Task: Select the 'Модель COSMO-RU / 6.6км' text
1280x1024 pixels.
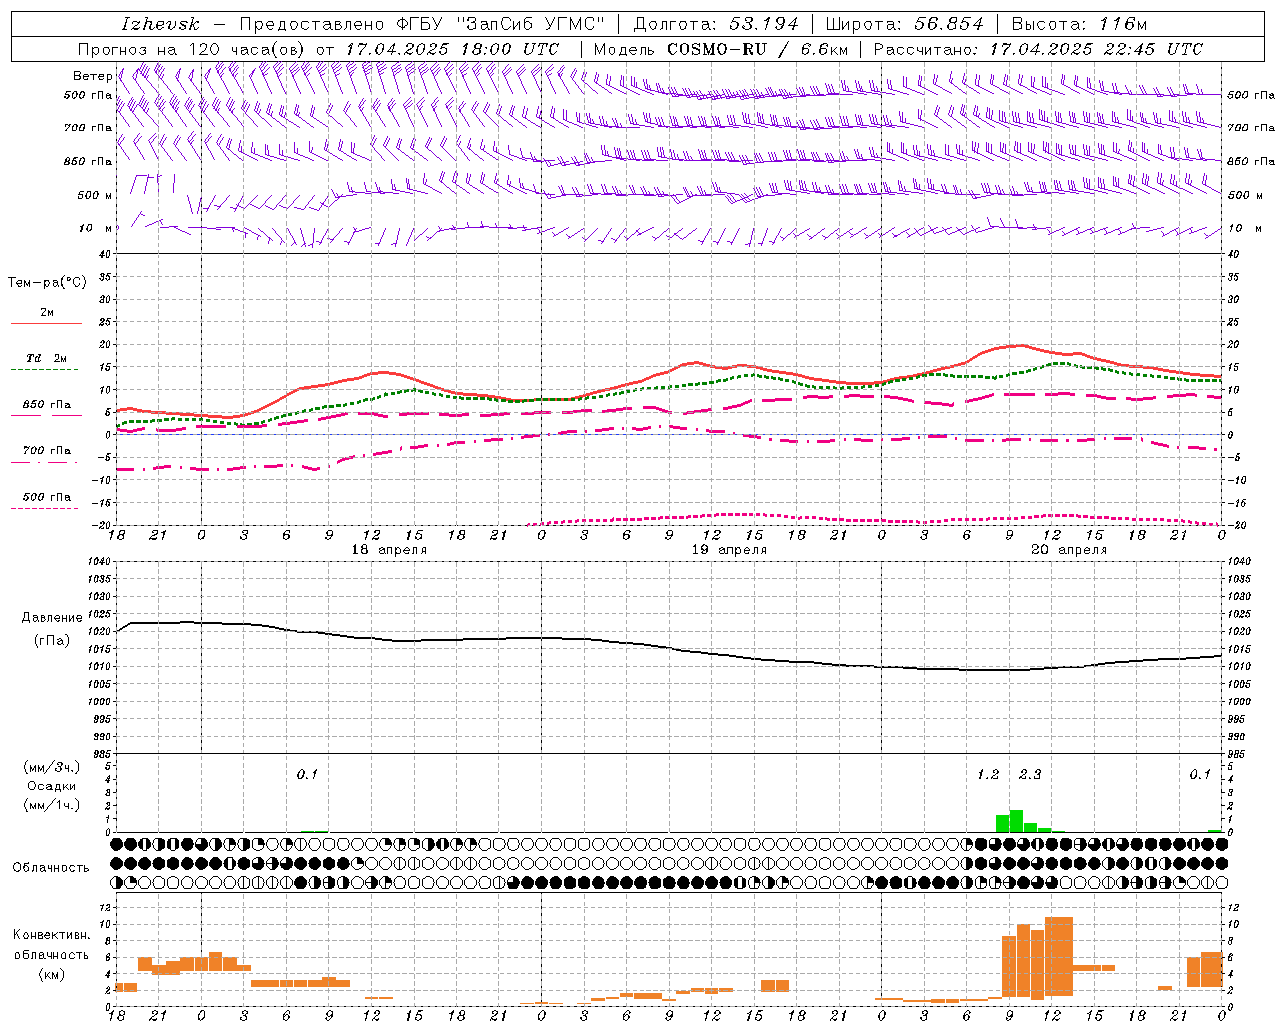Action: click(721, 49)
